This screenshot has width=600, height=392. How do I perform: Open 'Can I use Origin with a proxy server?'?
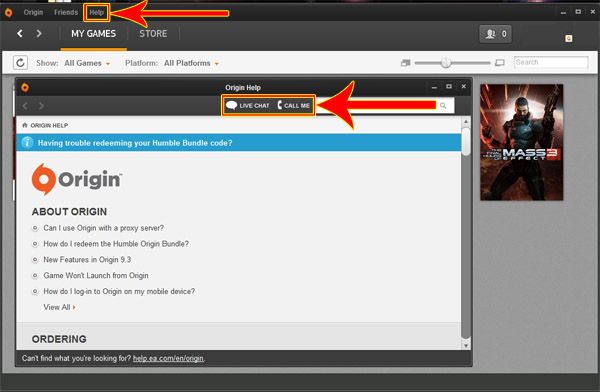103,228
